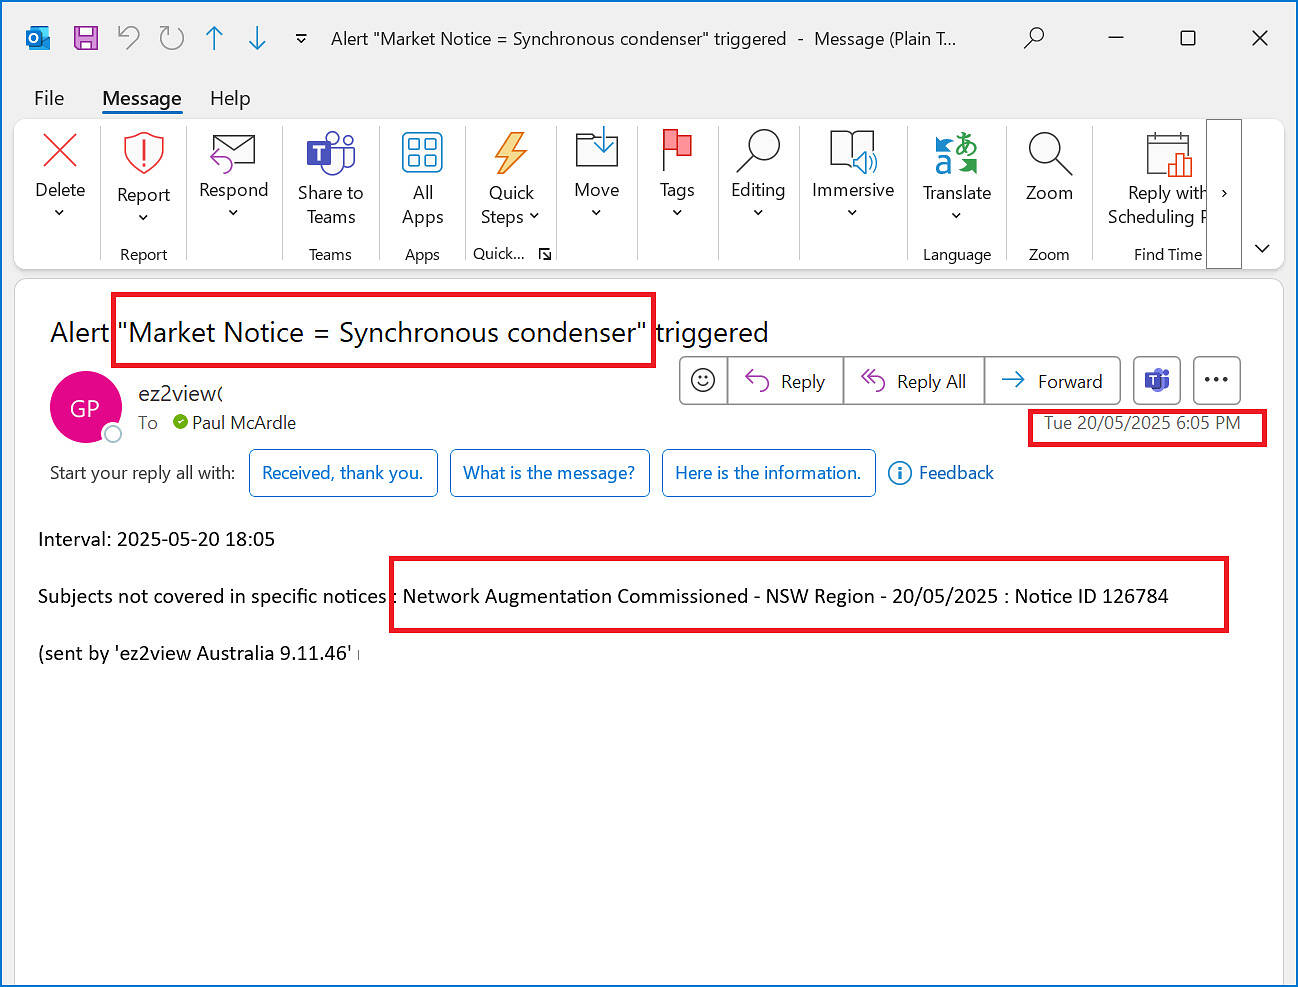The width and height of the screenshot is (1298, 987).
Task: Go to previous item with up arrow
Action: [x=214, y=38]
